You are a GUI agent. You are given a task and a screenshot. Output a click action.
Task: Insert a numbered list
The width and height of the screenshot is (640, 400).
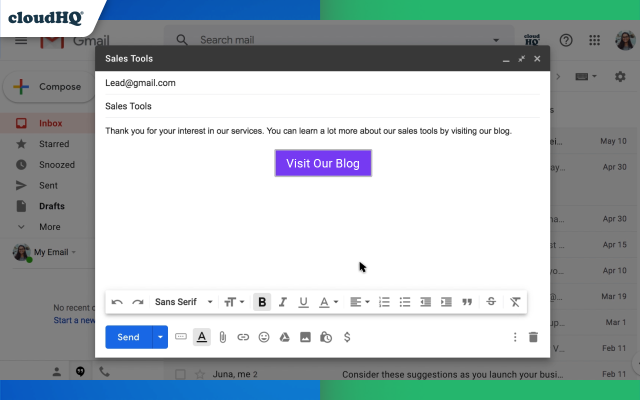384,302
